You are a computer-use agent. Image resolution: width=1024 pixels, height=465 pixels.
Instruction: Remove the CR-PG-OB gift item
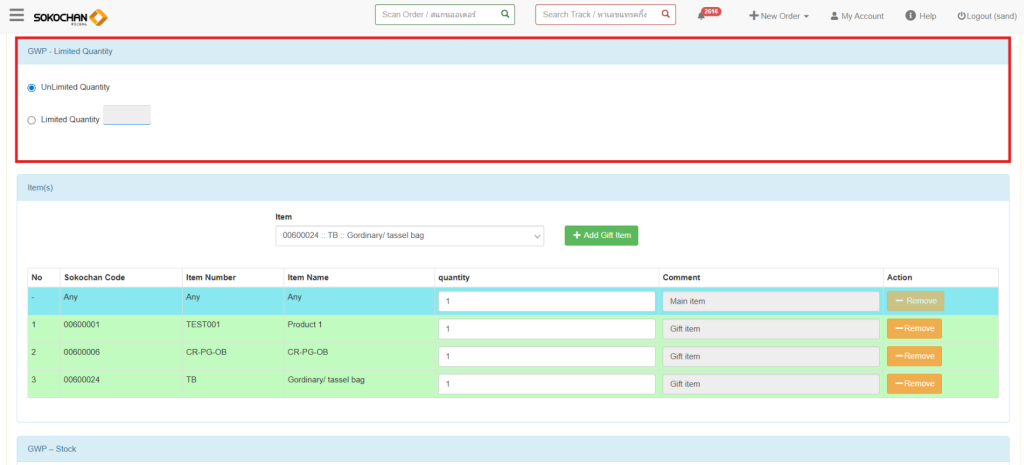click(x=914, y=356)
